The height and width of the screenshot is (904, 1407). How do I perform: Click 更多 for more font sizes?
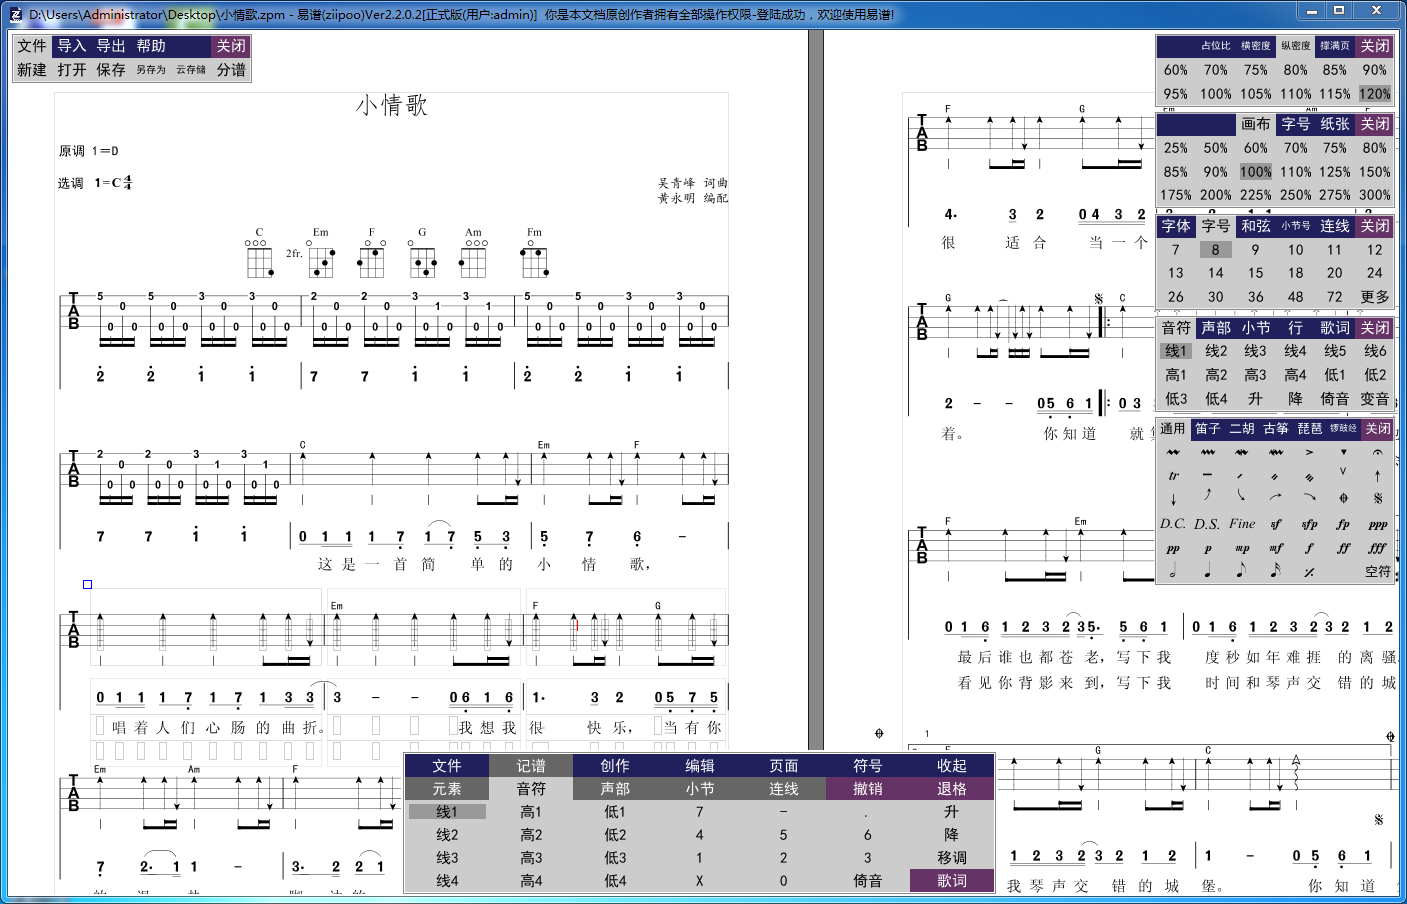[1375, 297]
